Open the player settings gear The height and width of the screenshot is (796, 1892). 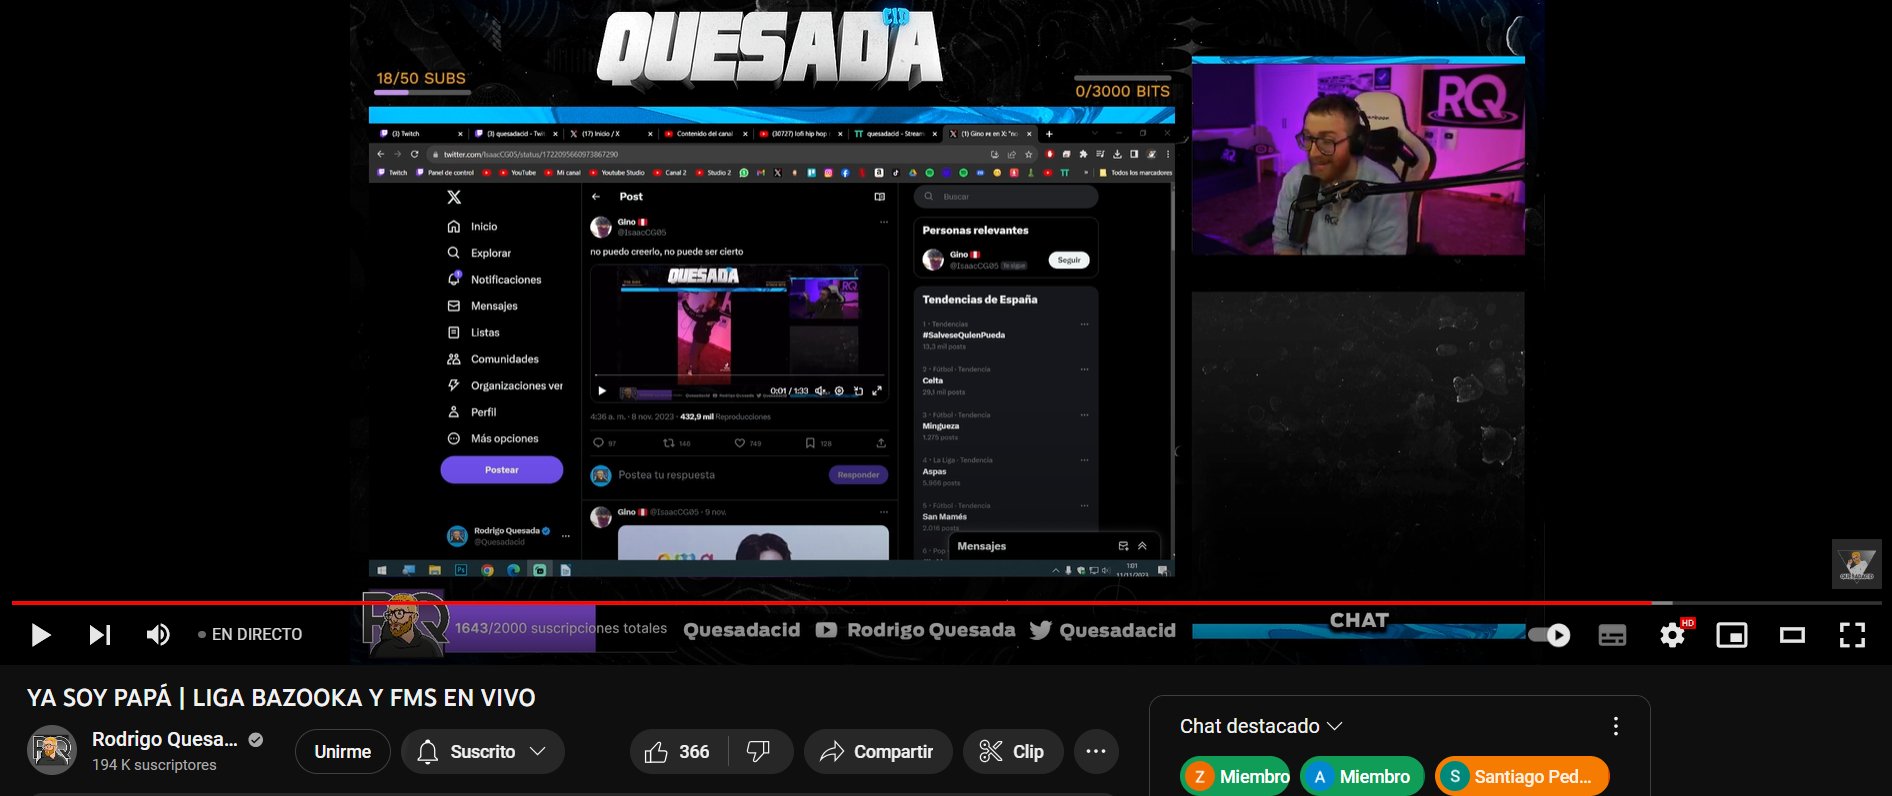tap(1673, 635)
